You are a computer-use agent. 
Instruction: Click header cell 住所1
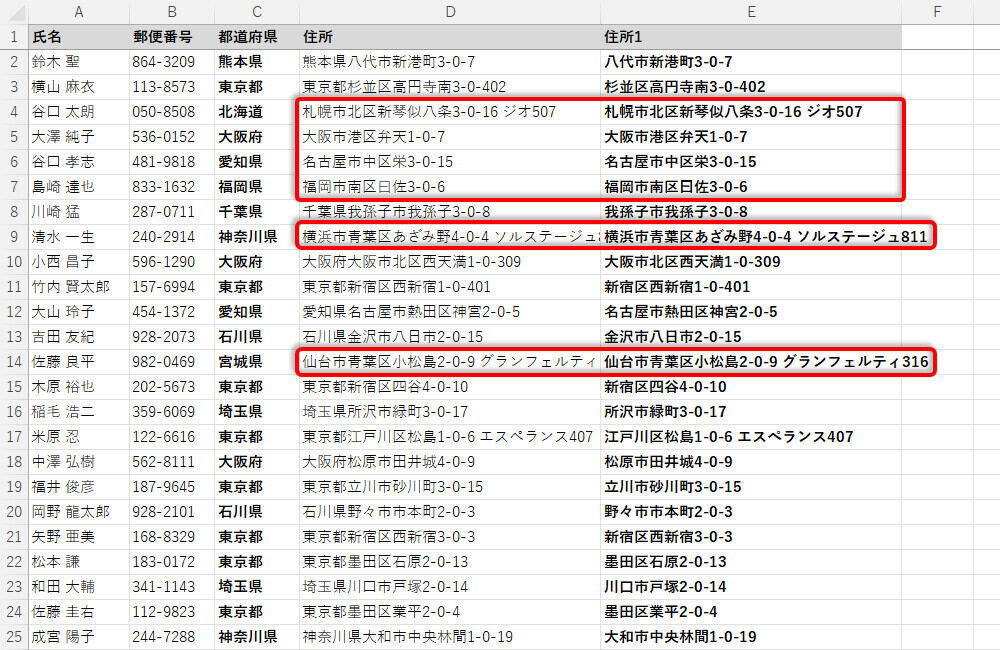coord(751,37)
